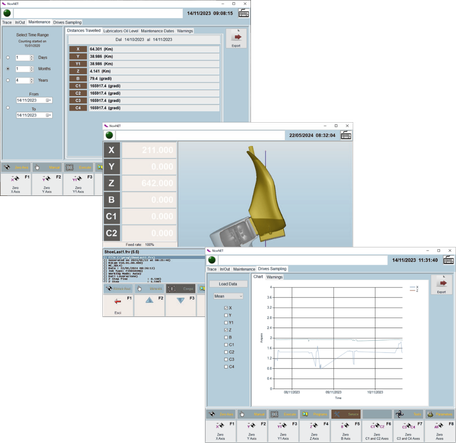Viewport: 456px width, 443px height.
Task: Open the Maintenance Dates tab
Action: [x=157, y=31]
